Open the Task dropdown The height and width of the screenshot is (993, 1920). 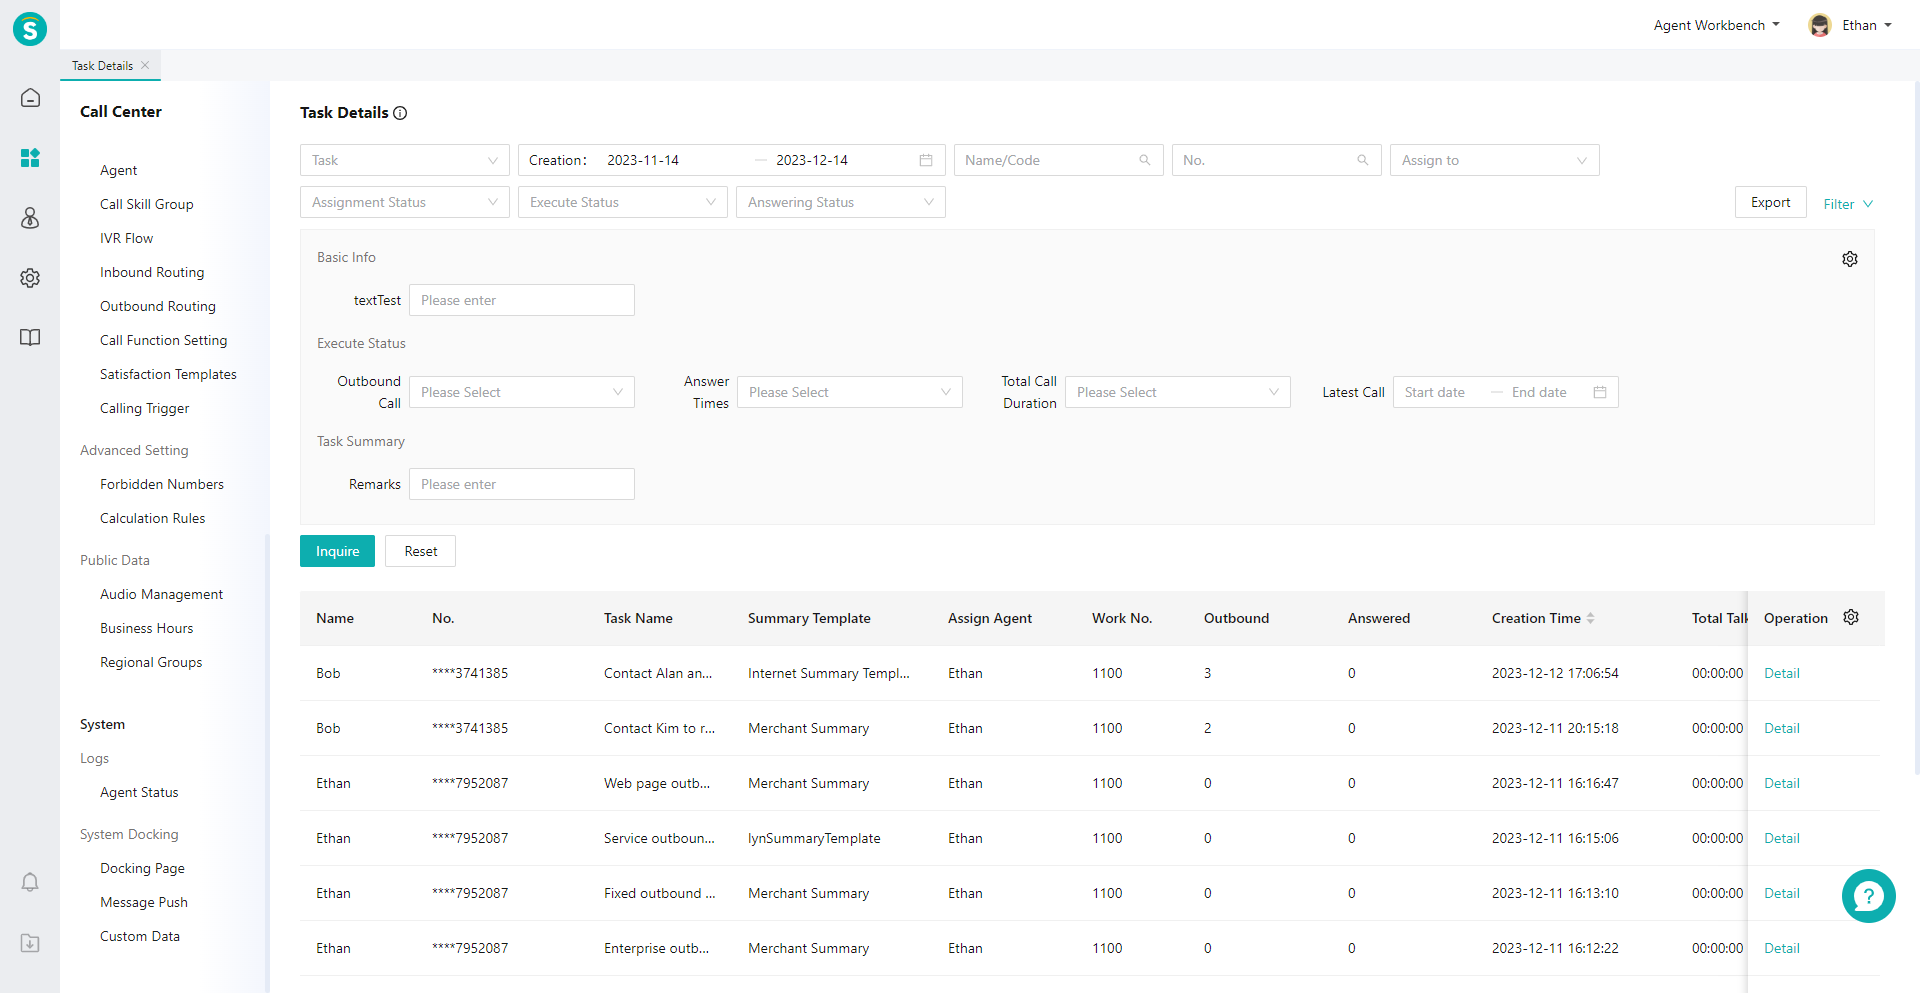click(x=405, y=160)
